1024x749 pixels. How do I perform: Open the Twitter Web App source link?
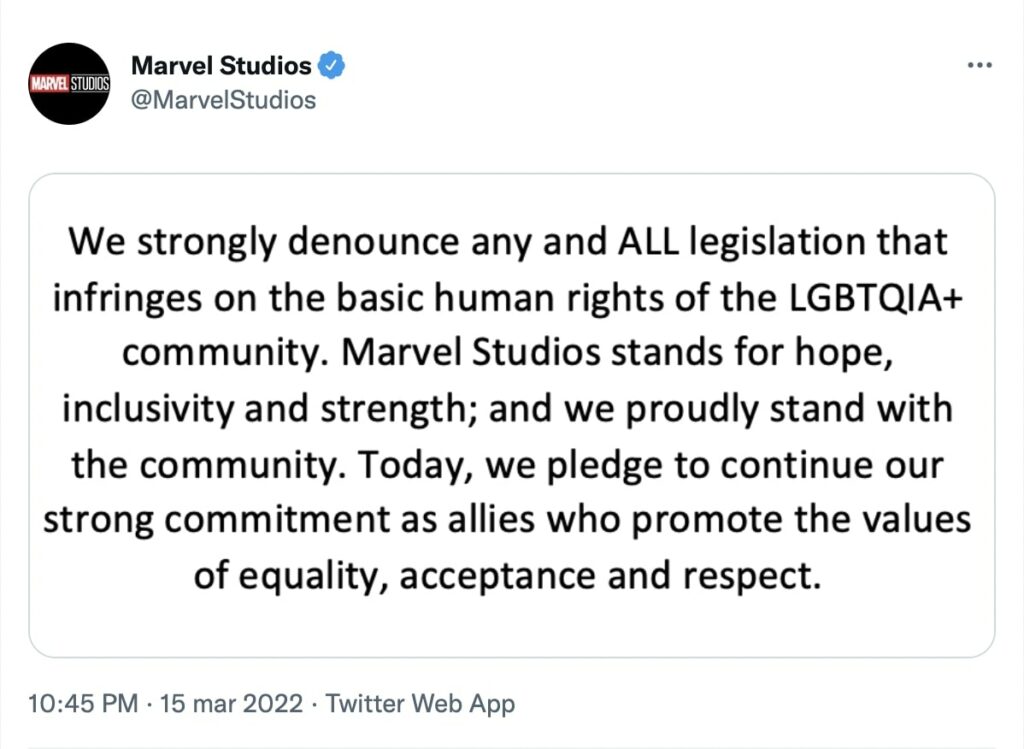pos(420,703)
